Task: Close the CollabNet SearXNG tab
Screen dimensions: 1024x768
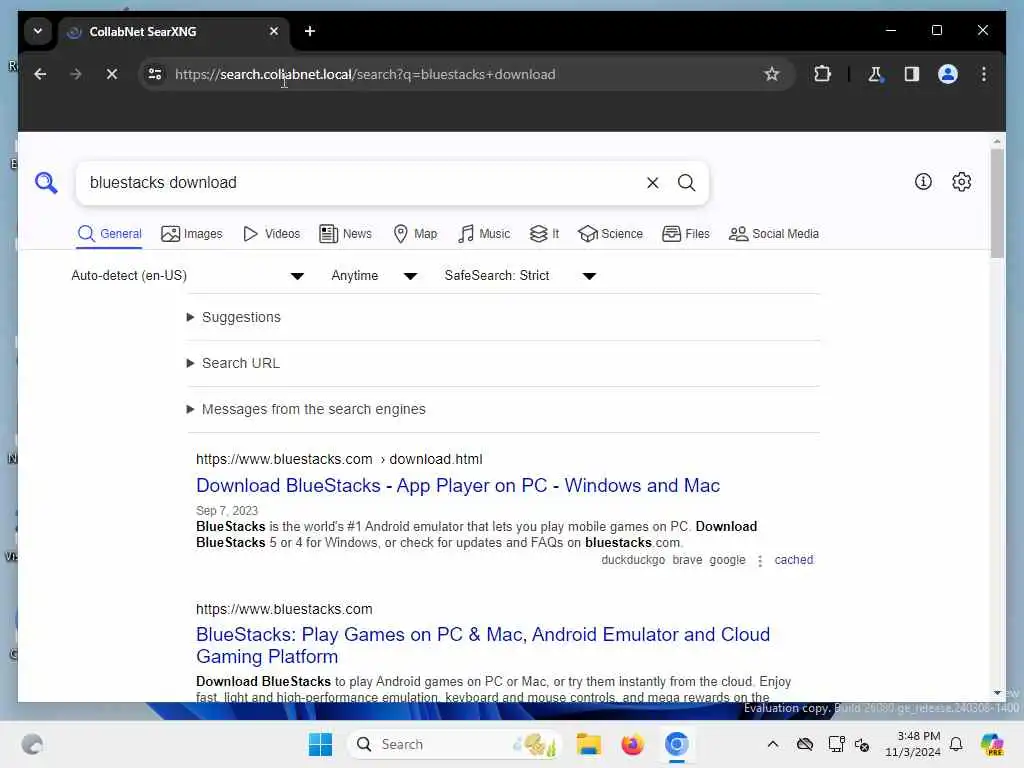Action: pyautogui.click(x=274, y=31)
